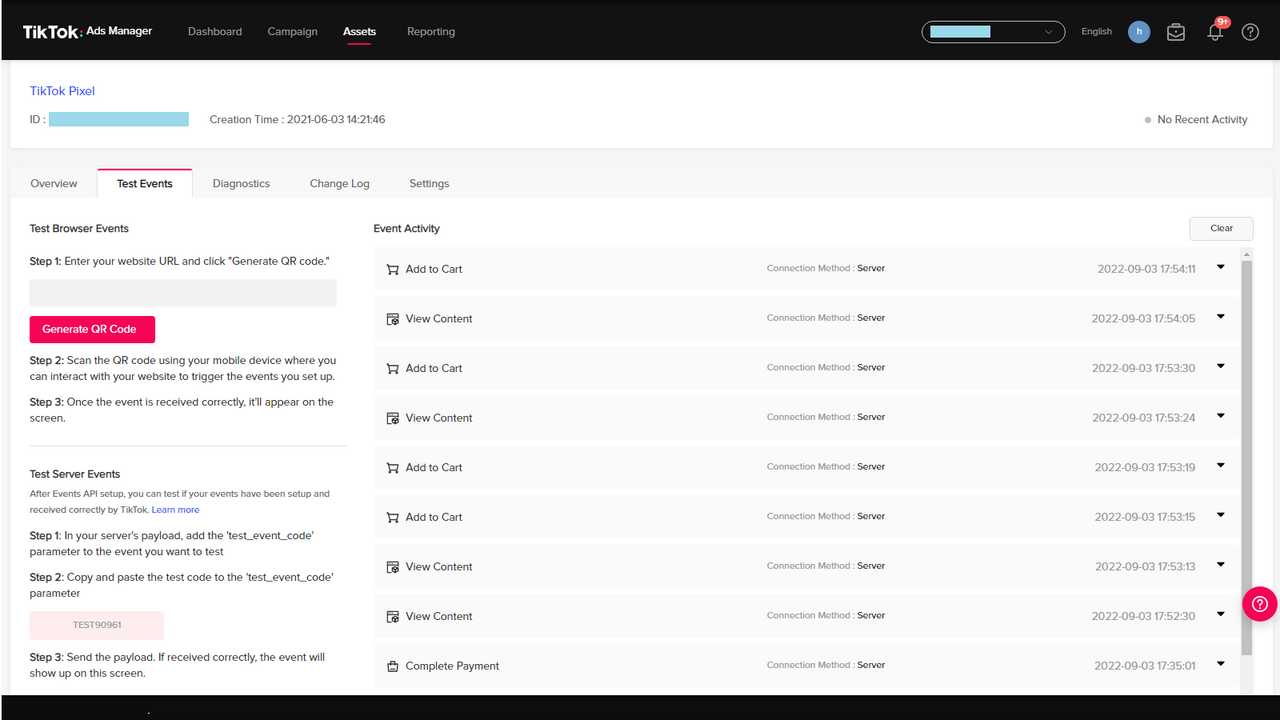Click the TikTok Ads Manager logo
Viewport: 1280px width, 720px height.
(87, 30)
